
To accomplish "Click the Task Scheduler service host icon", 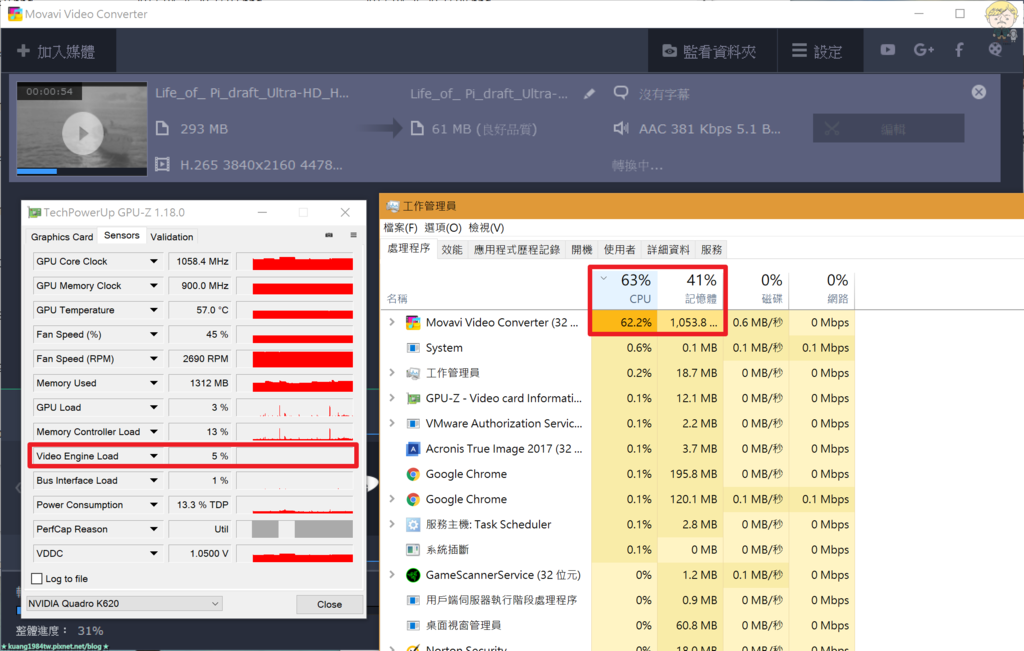I will click(413, 524).
